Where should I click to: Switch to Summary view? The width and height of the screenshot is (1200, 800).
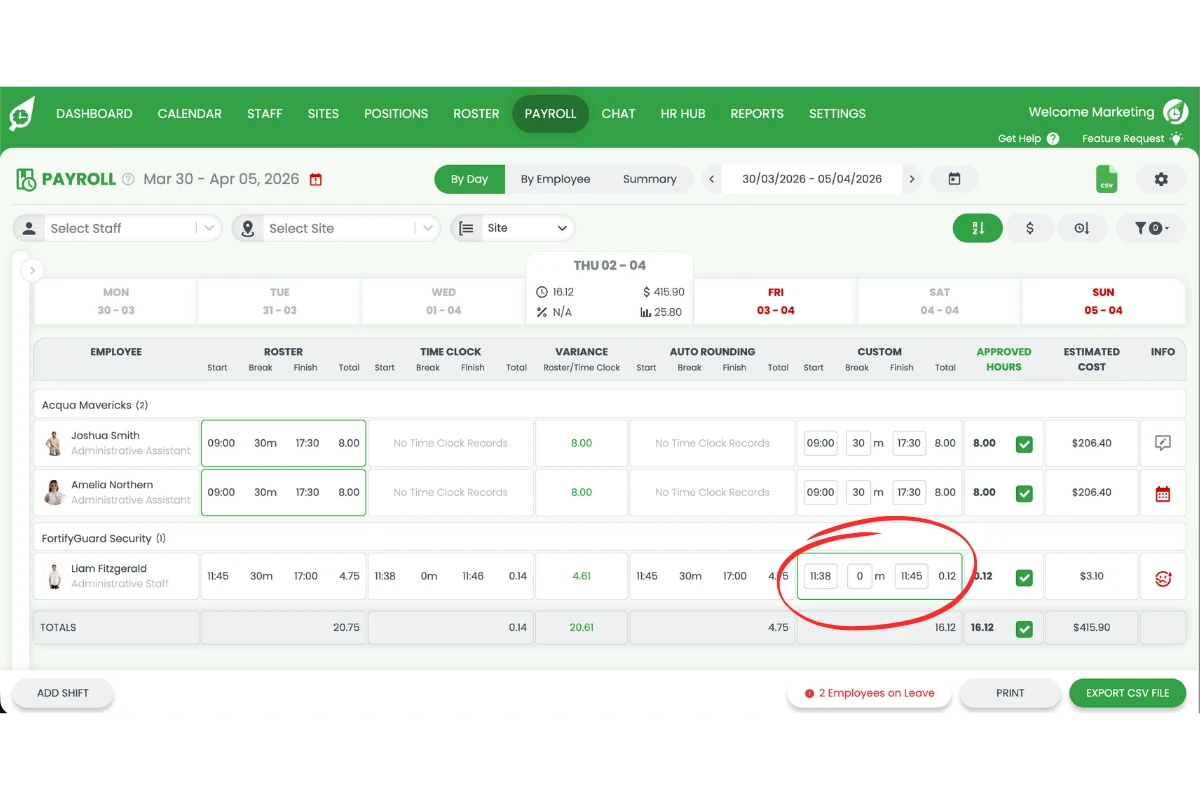pos(650,179)
